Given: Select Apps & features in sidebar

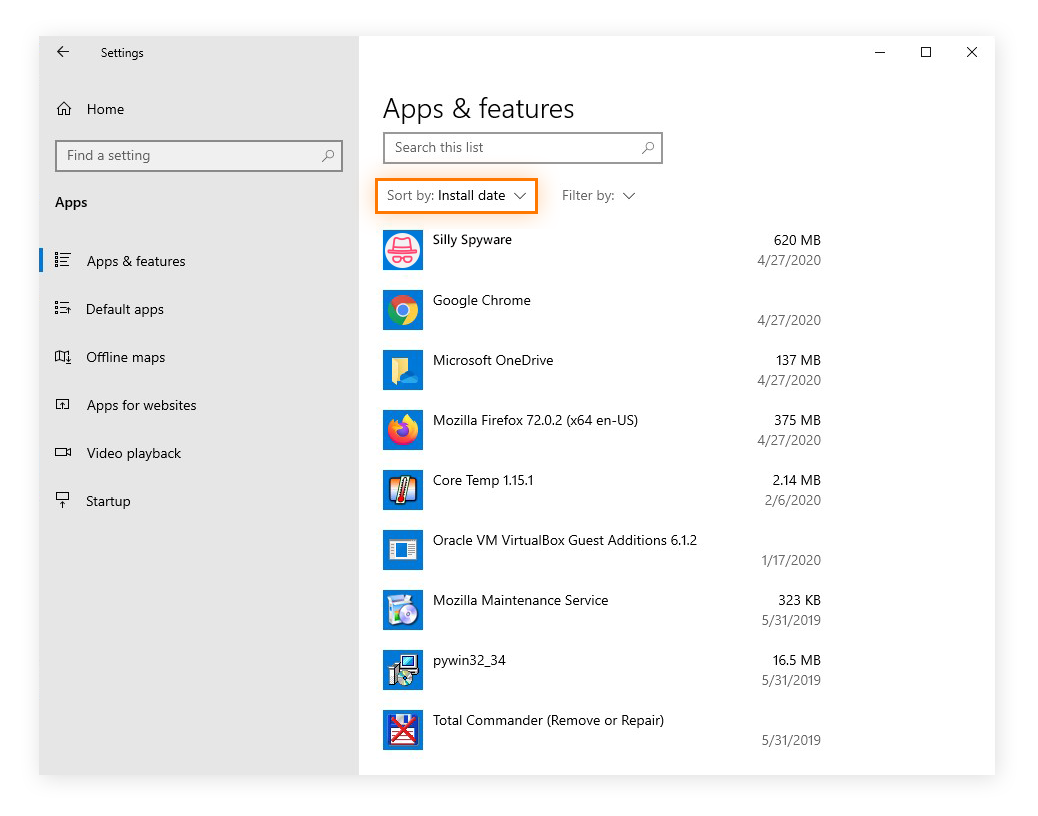Looking at the screenshot, I should click(136, 261).
